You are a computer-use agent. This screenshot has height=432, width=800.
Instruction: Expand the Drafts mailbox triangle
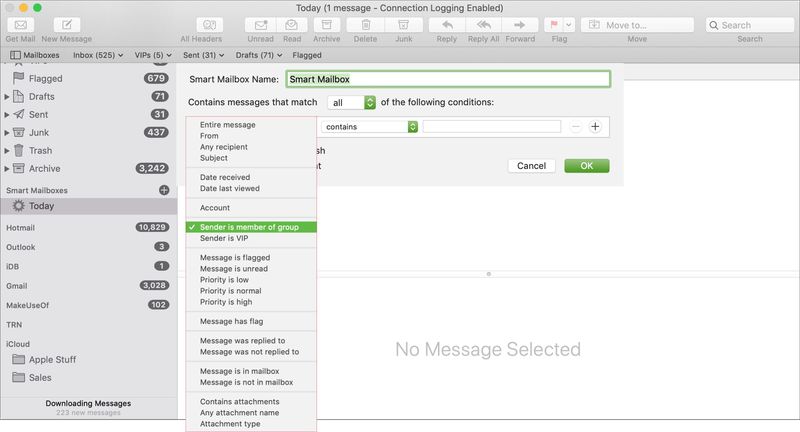coord(7,96)
